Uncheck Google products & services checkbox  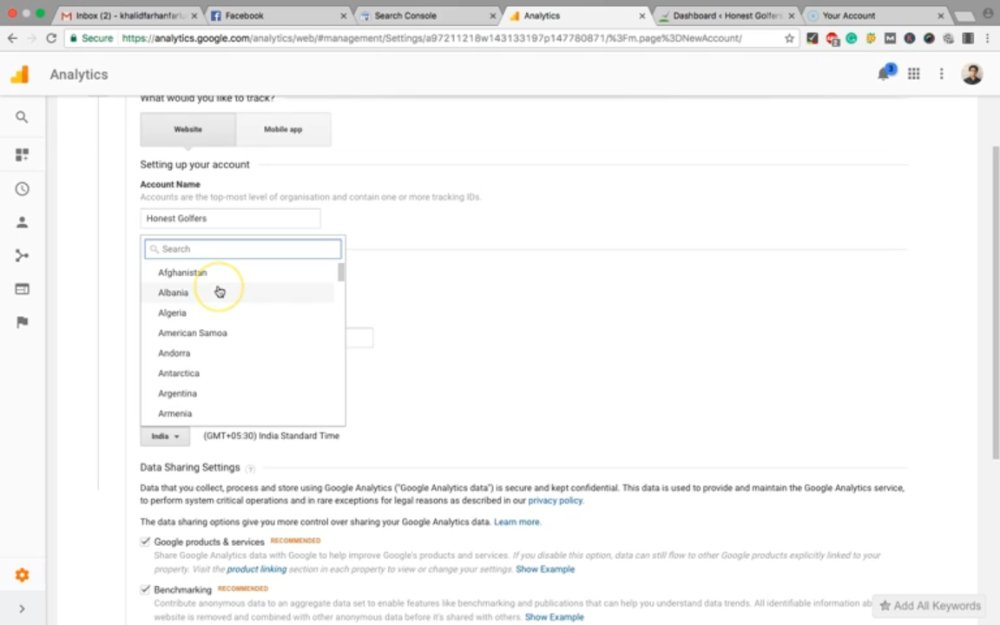(145, 541)
